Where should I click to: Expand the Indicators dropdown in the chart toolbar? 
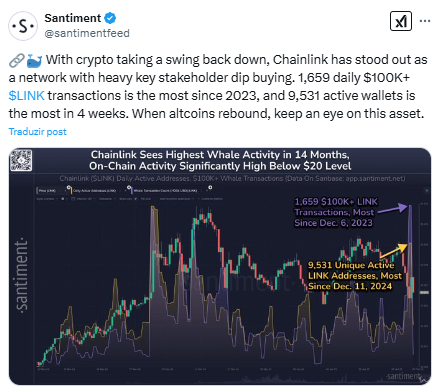point(107,199)
